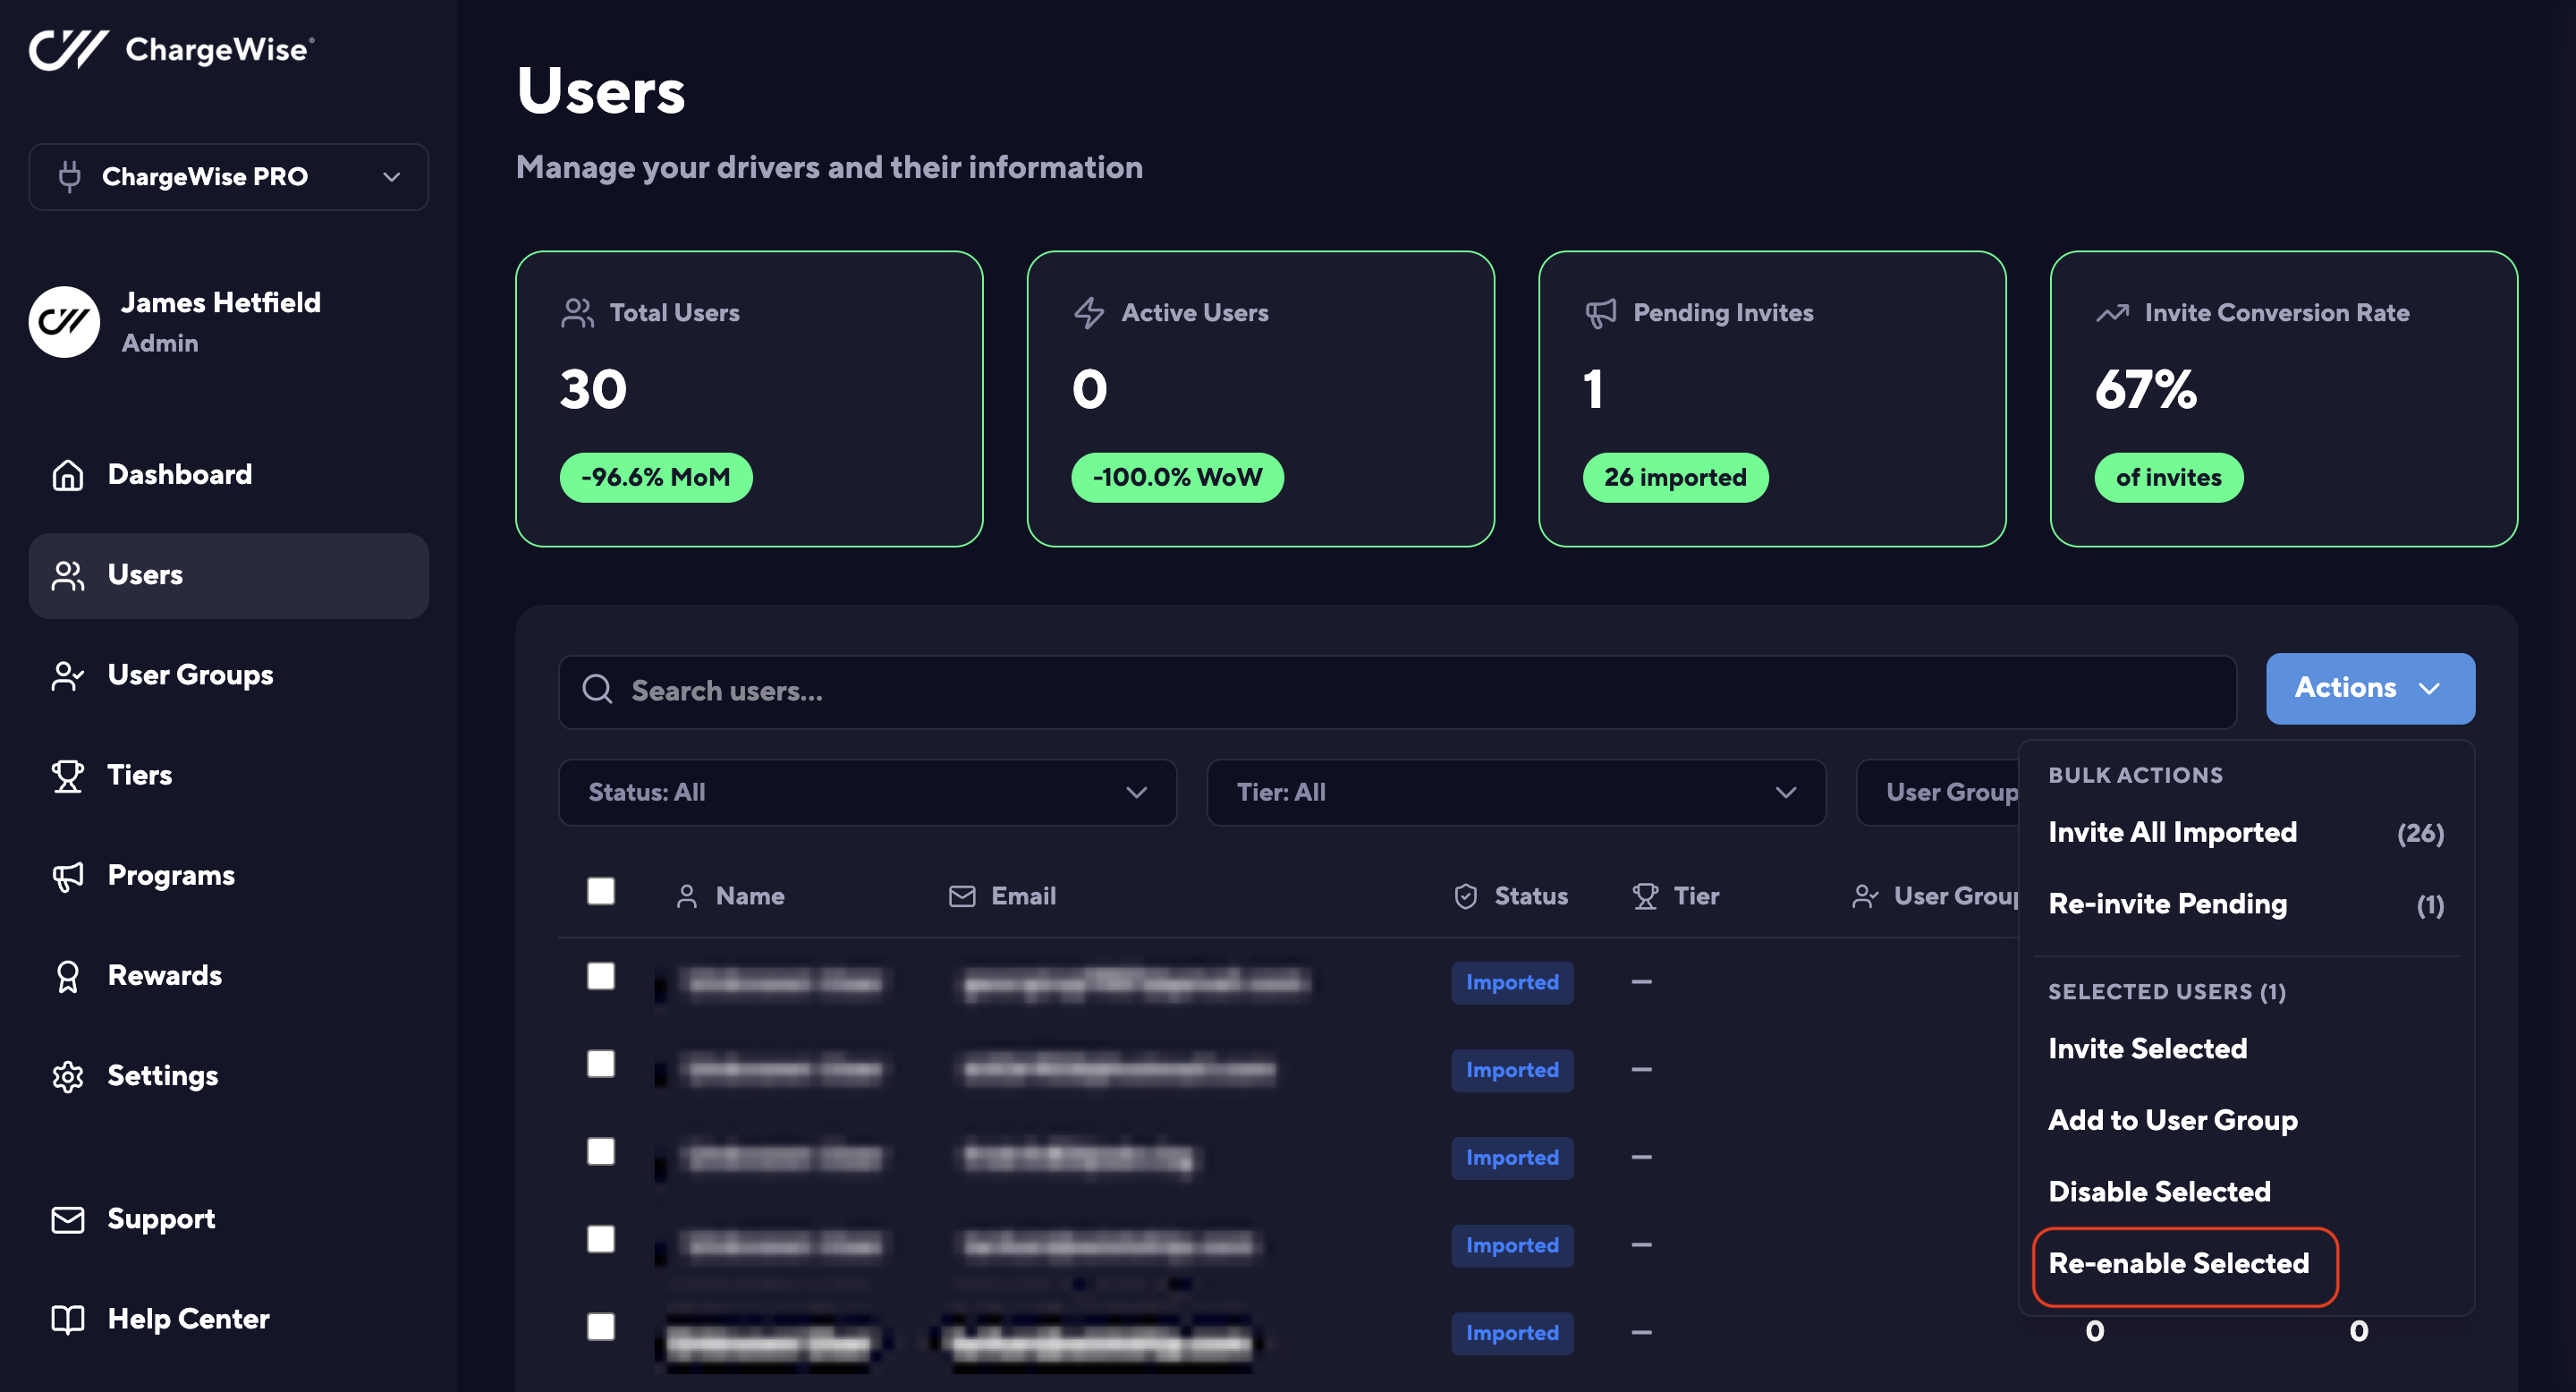Check the third user row checkbox
This screenshot has height=1392, width=2576.
[600, 1151]
